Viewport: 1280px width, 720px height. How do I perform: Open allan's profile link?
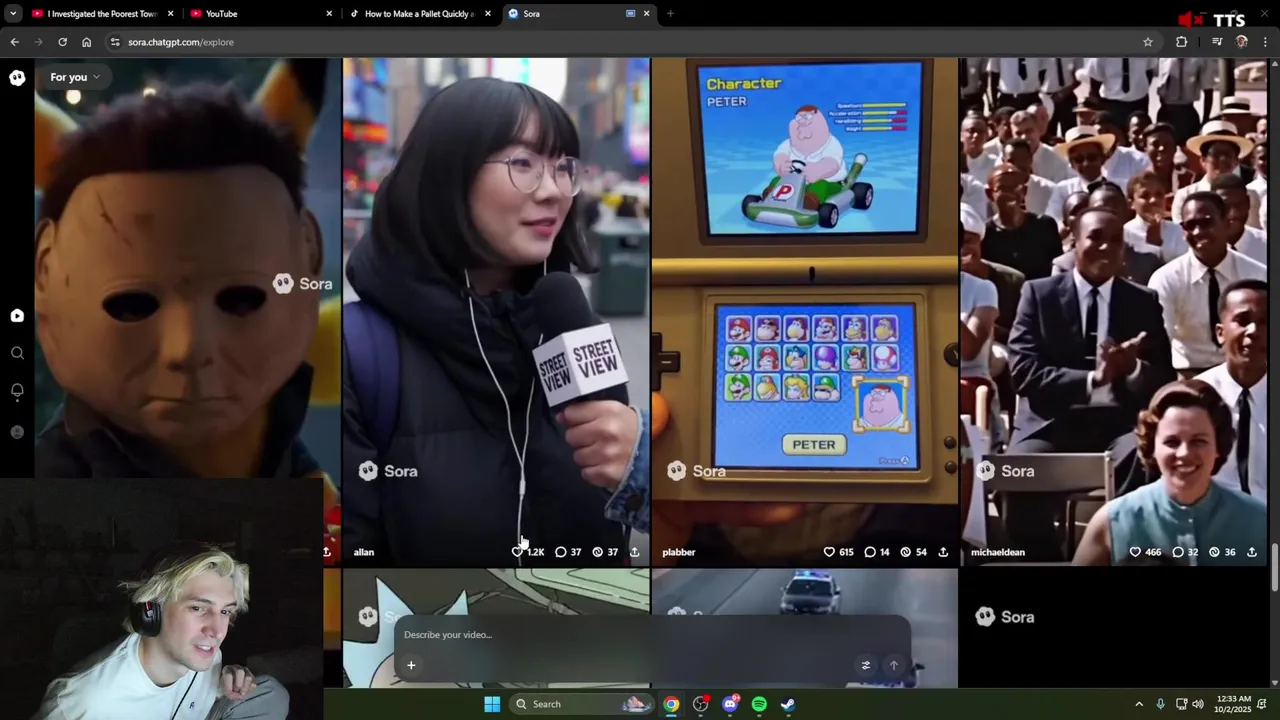click(x=364, y=552)
